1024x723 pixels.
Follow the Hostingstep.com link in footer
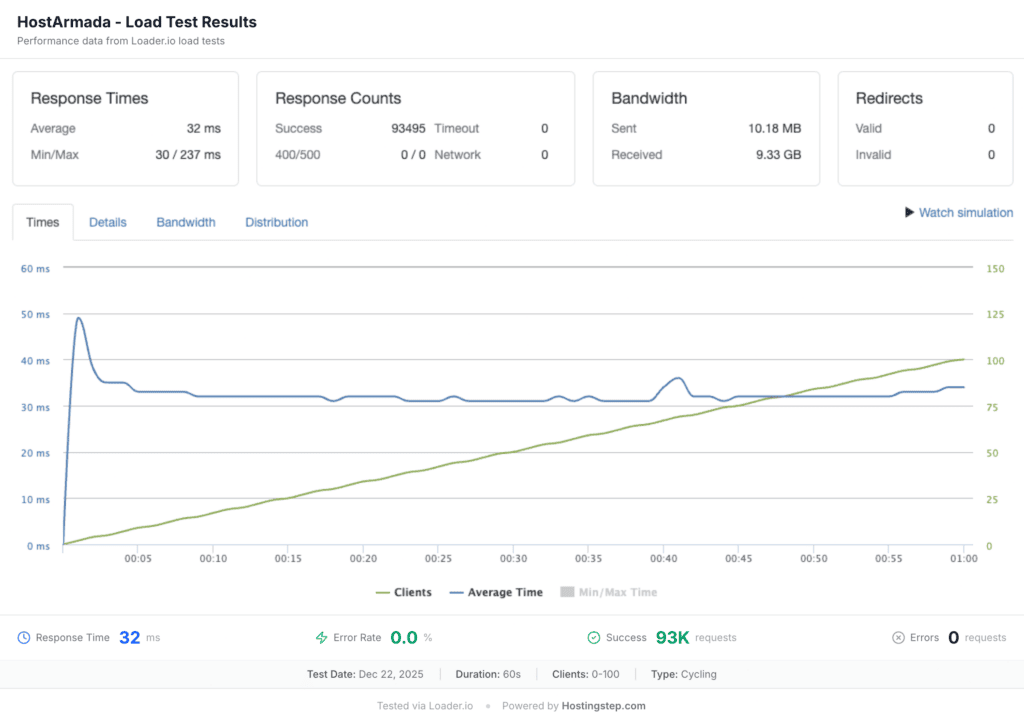click(x=603, y=706)
